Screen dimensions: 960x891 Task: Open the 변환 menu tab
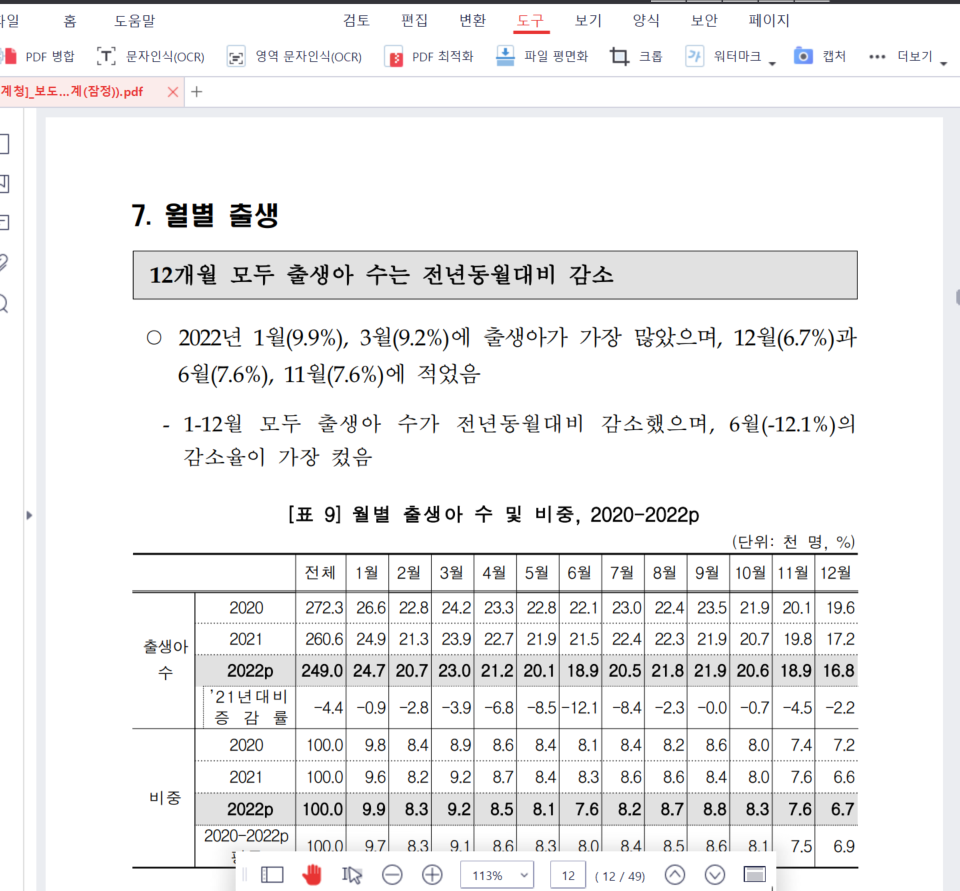pyautogui.click(x=473, y=20)
